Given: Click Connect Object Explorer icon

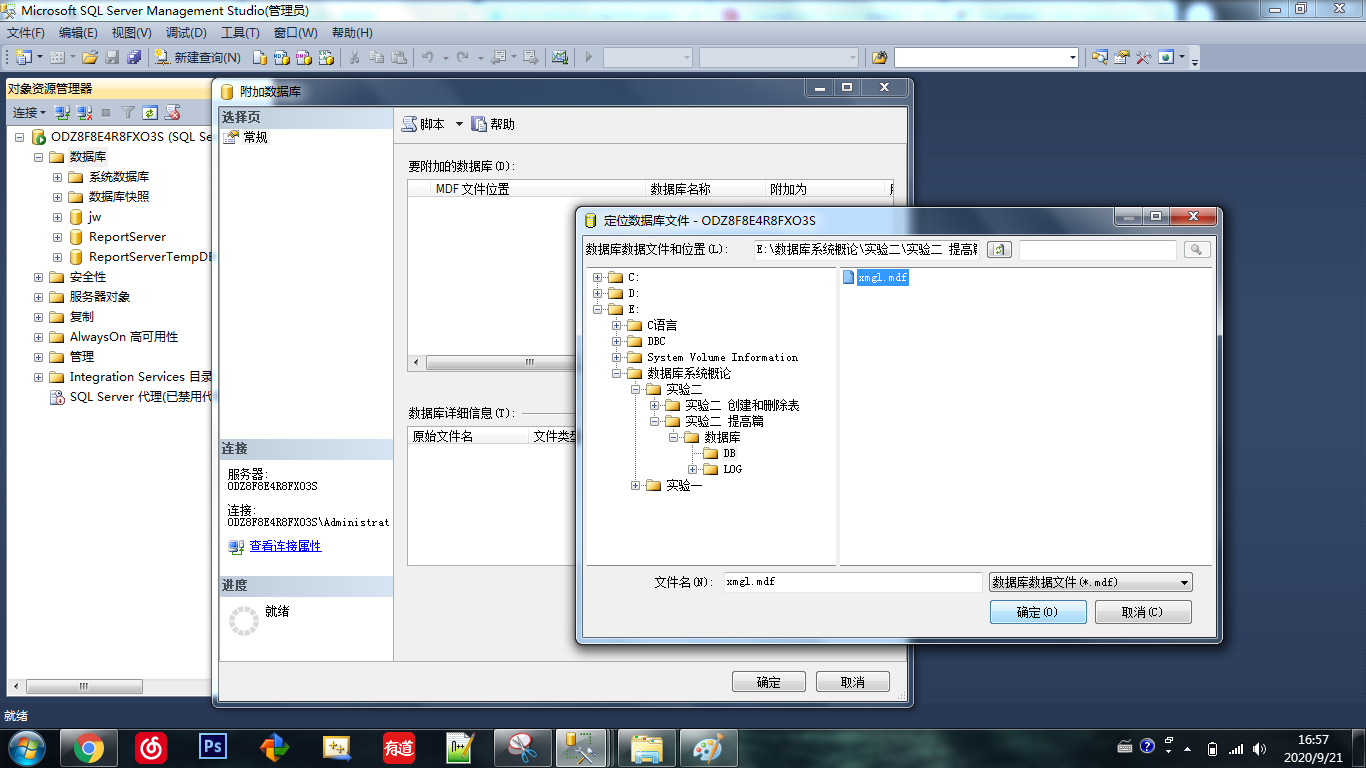Looking at the screenshot, I should [x=62, y=113].
